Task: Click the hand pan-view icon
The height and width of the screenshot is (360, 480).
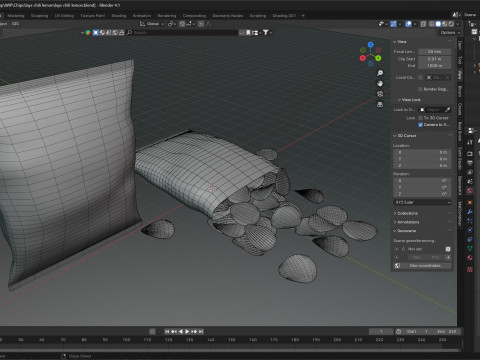Action: point(380,83)
